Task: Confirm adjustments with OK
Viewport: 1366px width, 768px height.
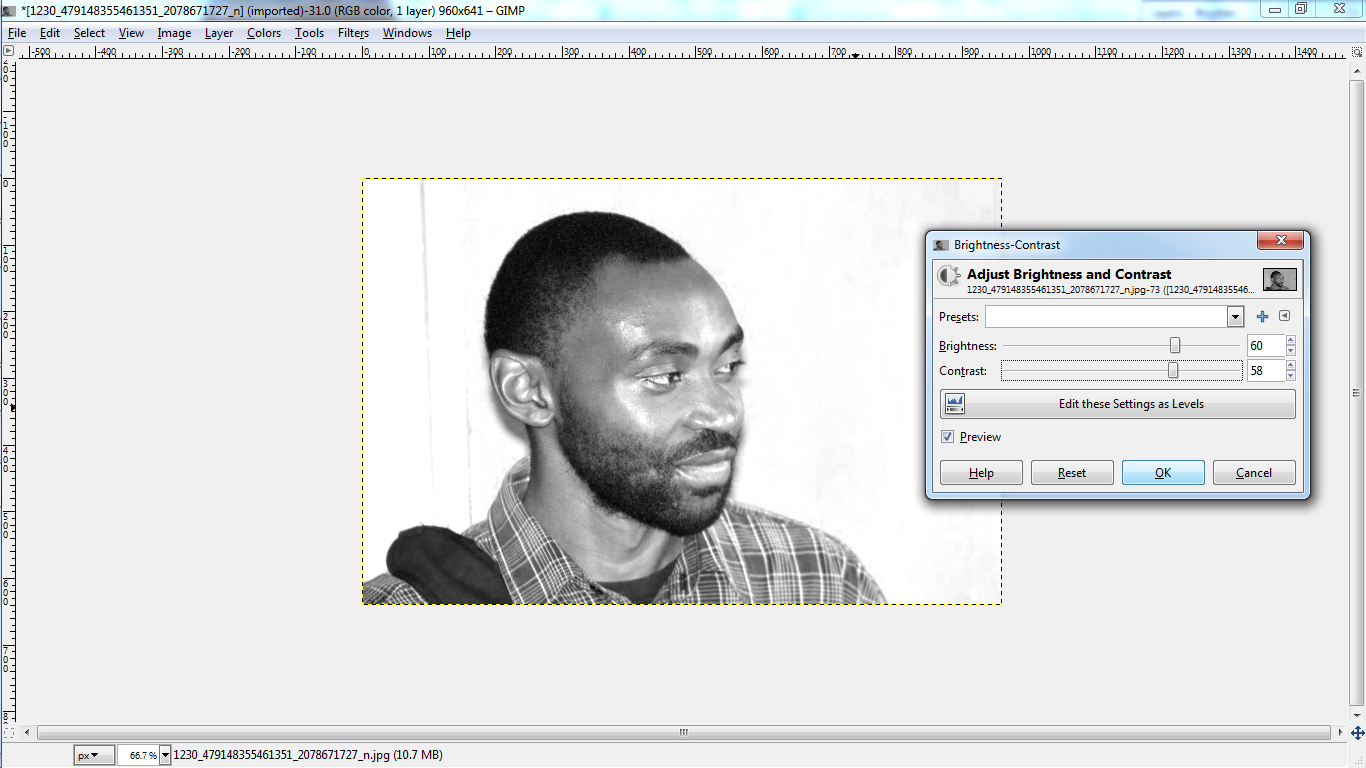Action: (x=1163, y=473)
